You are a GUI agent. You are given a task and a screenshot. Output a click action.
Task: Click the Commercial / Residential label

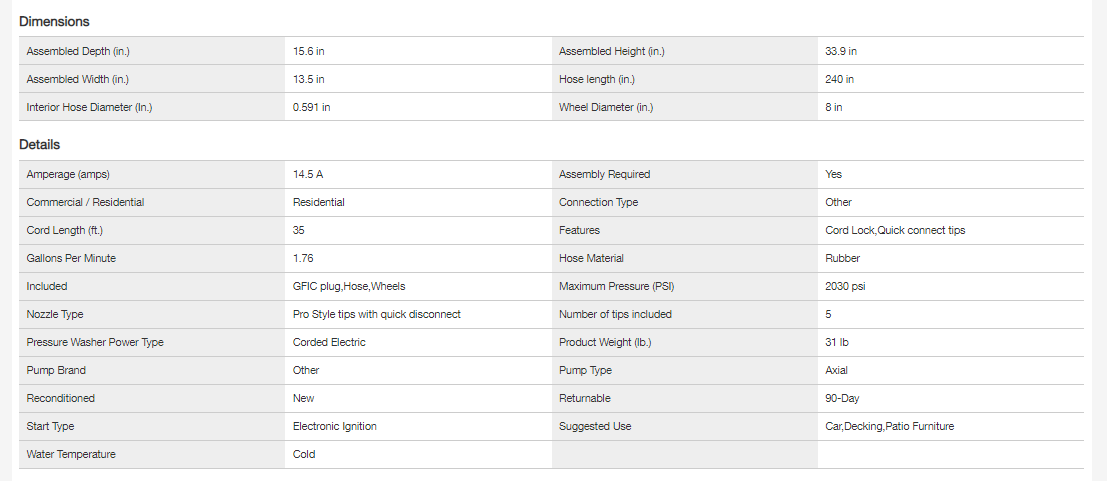point(85,202)
